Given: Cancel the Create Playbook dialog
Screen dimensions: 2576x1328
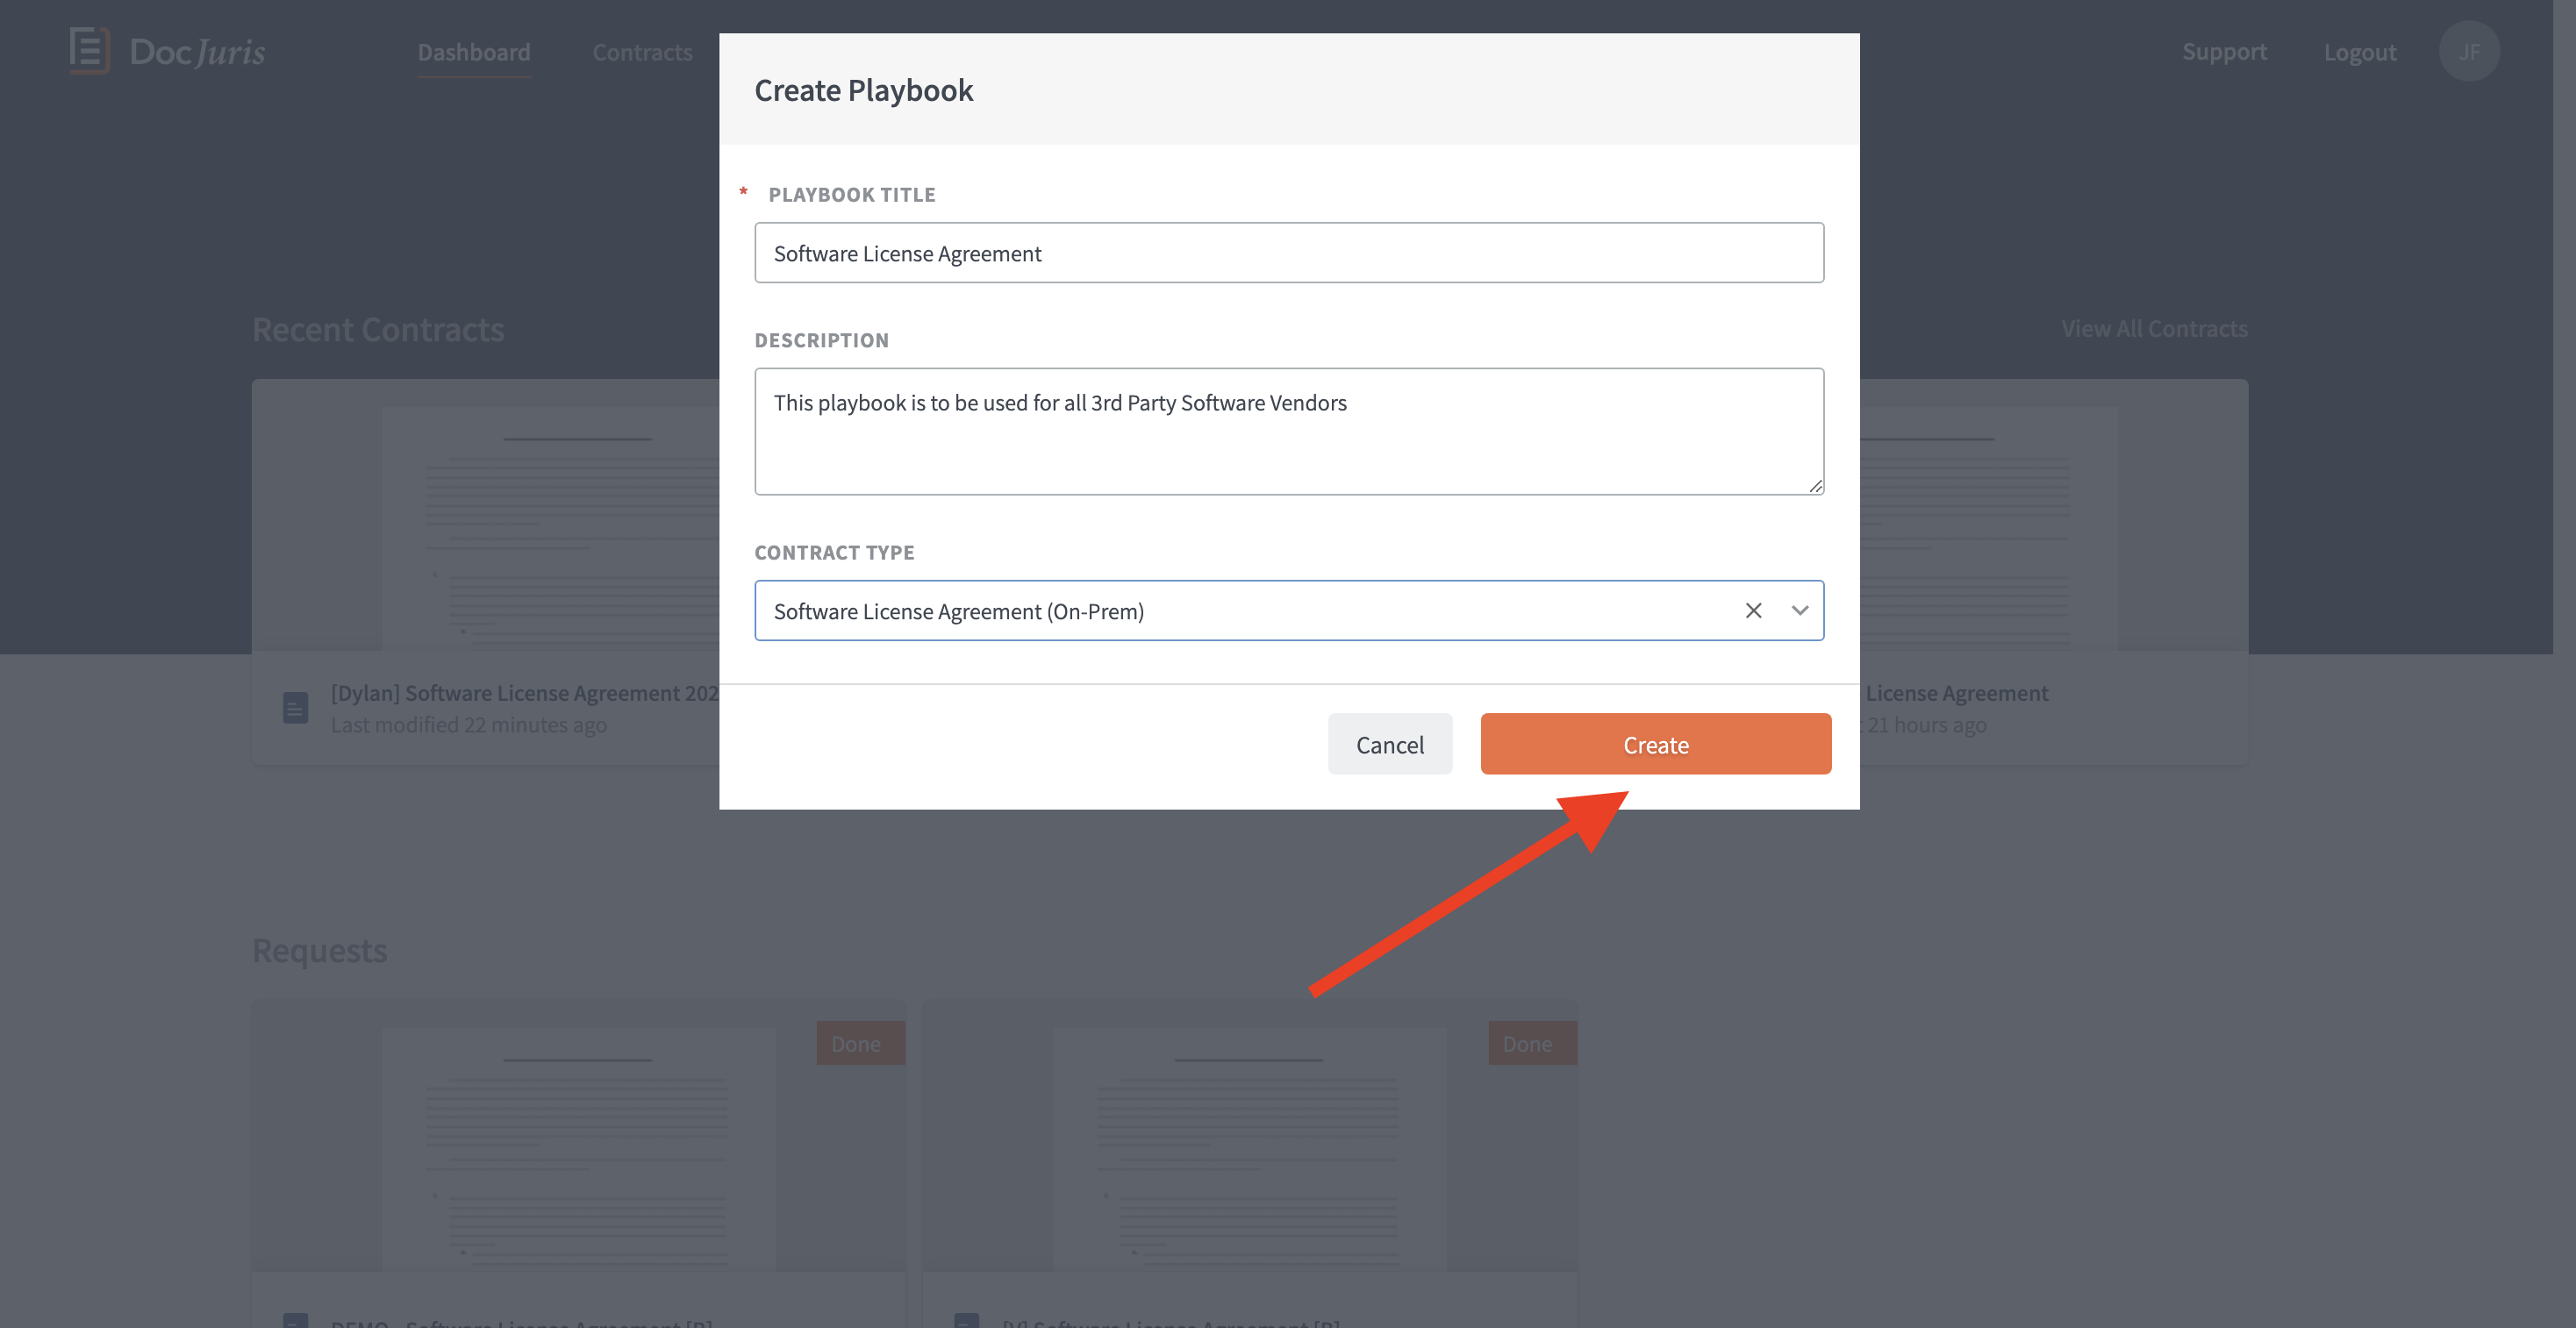Looking at the screenshot, I should (1389, 744).
